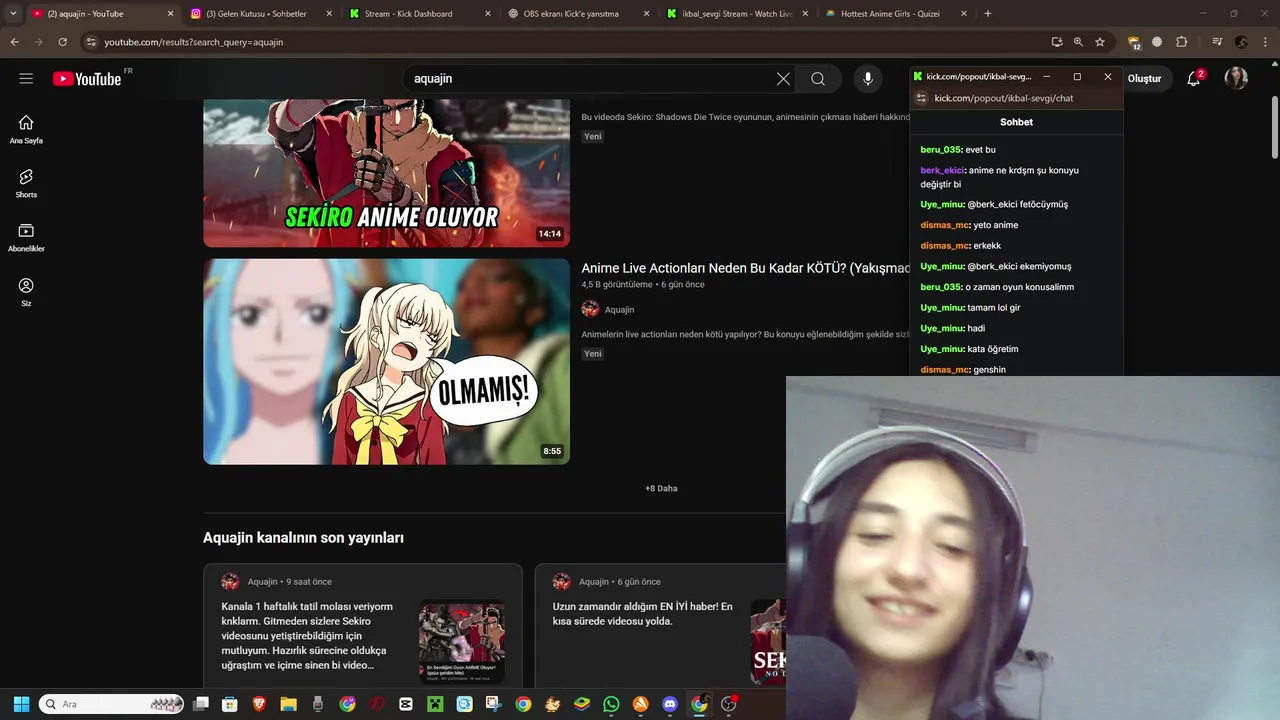This screenshot has height=720, width=1280.
Task: Open OBS Studio from taskbar
Action: pyautogui.click(x=728, y=704)
